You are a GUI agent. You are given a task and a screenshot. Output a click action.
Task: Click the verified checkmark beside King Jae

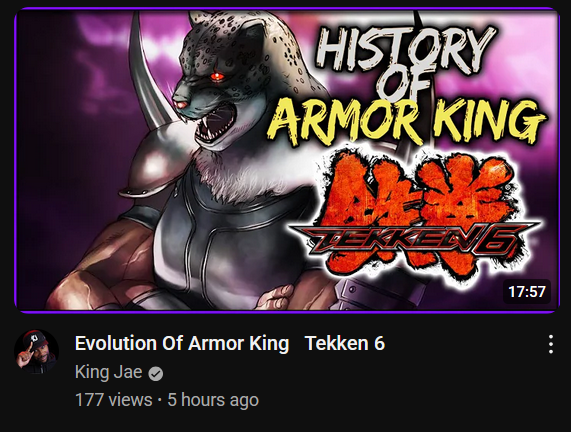pyautogui.click(x=156, y=374)
